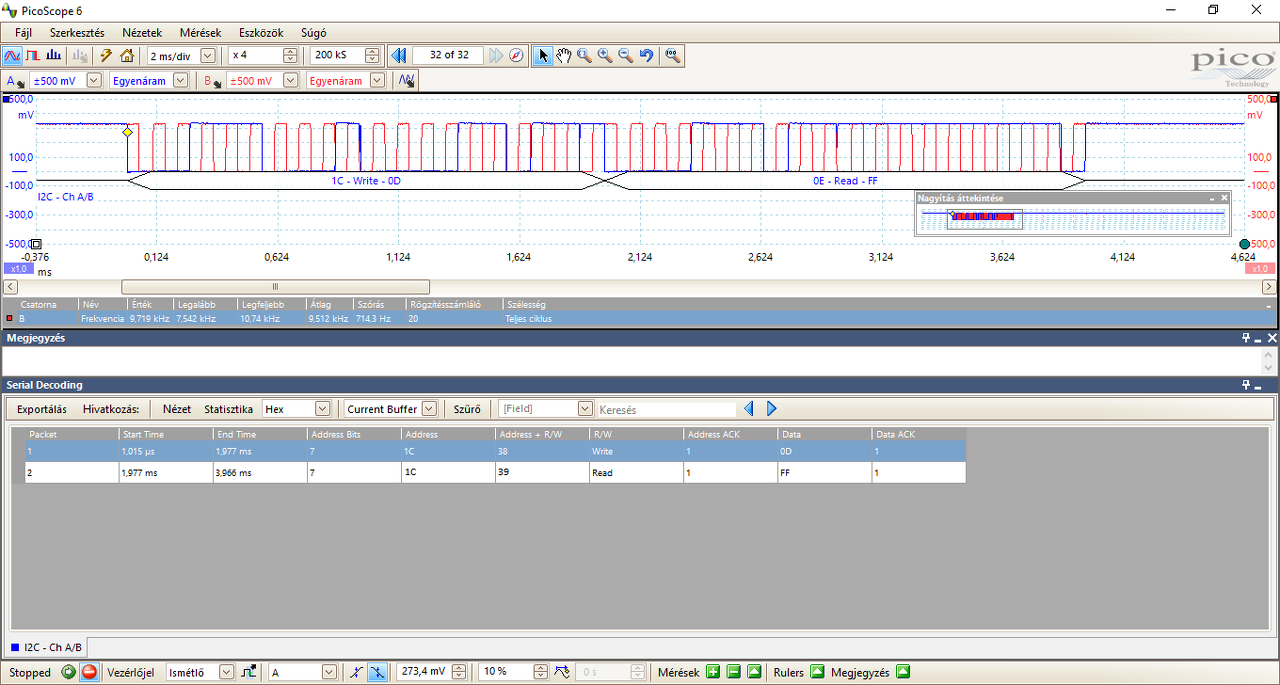This screenshot has width=1280, height=685.
Task: Open Channel A Egyenáram coupling dropdown
Action: pos(180,81)
